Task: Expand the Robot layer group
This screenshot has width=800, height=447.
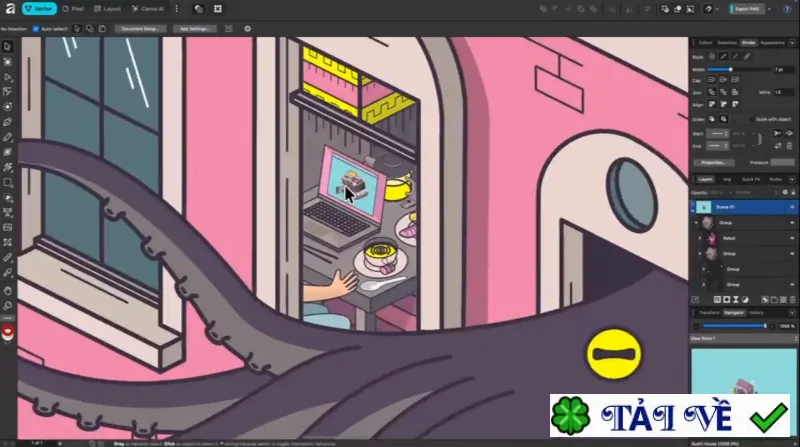Action: click(x=700, y=238)
